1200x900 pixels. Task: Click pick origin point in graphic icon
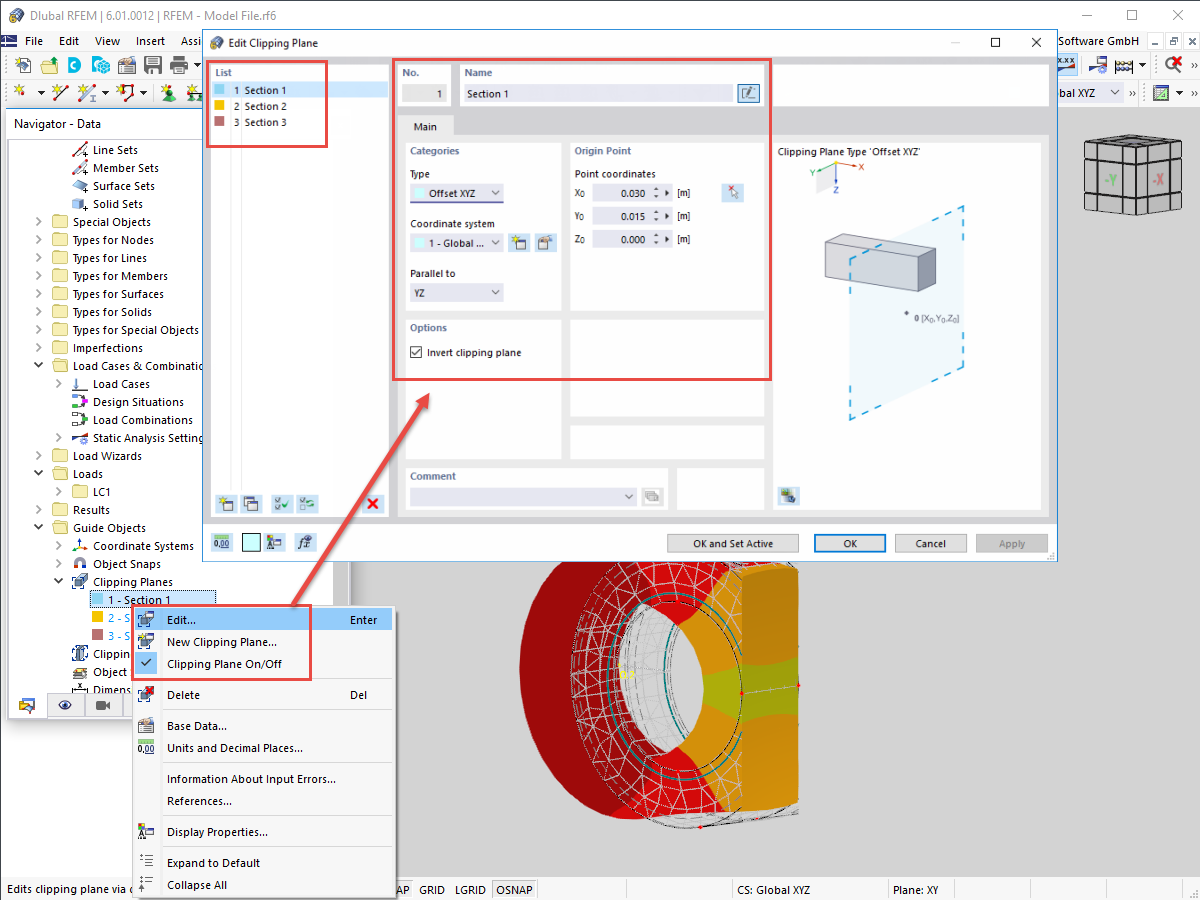(733, 193)
